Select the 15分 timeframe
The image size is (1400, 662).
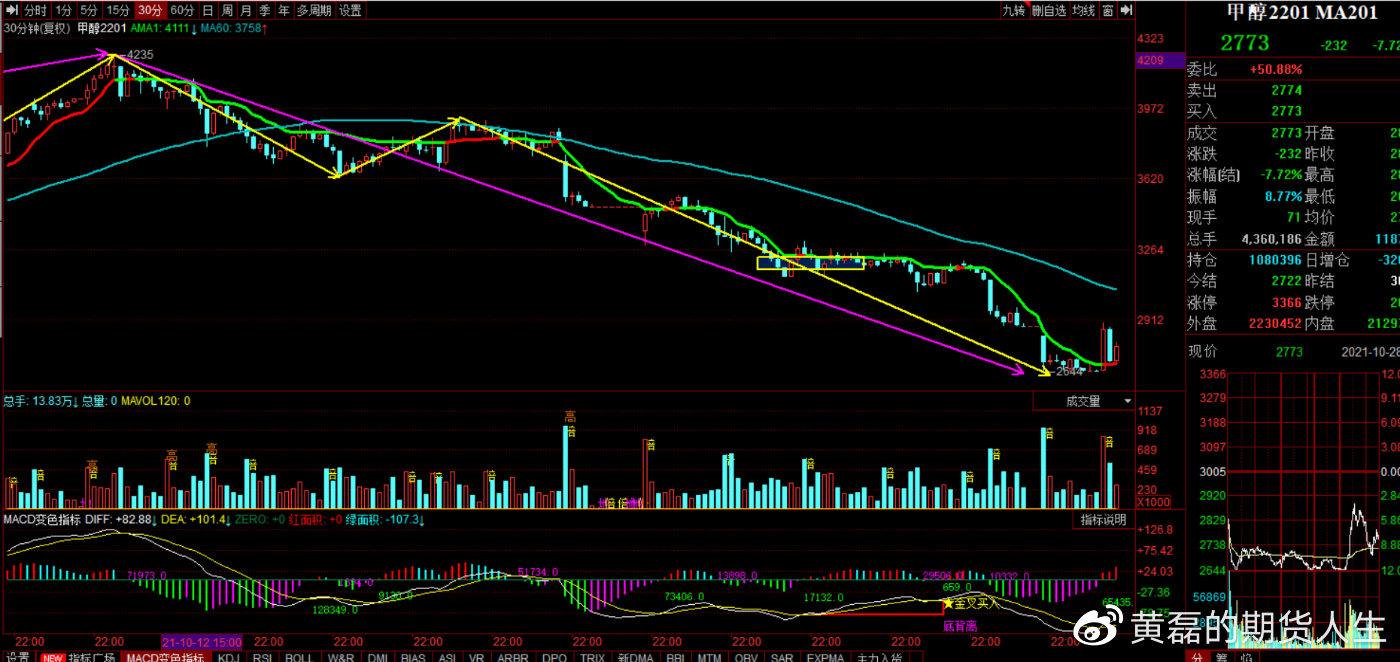[x=118, y=10]
